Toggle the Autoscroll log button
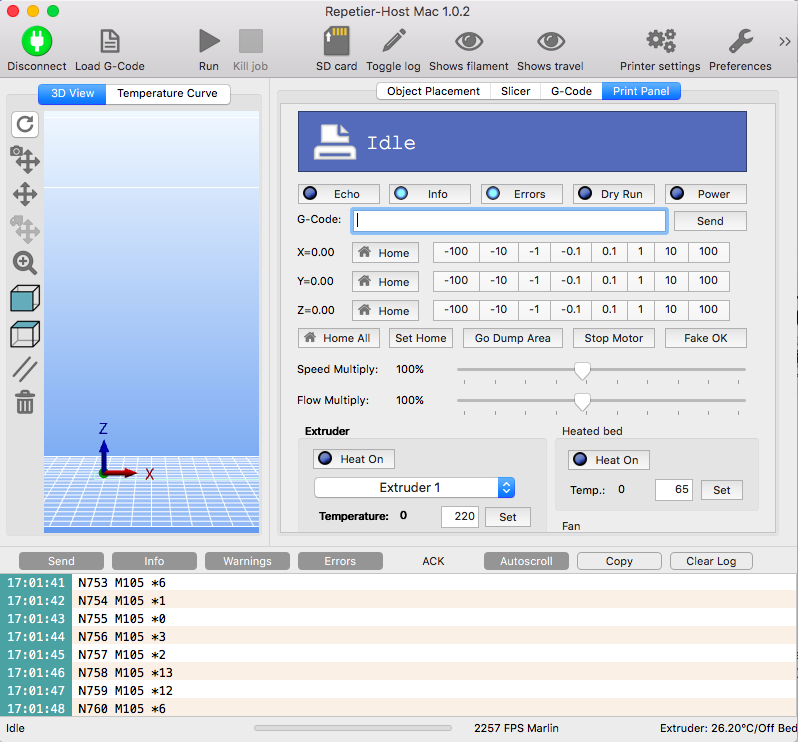The image size is (798, 742). click(x=526, y=561)
